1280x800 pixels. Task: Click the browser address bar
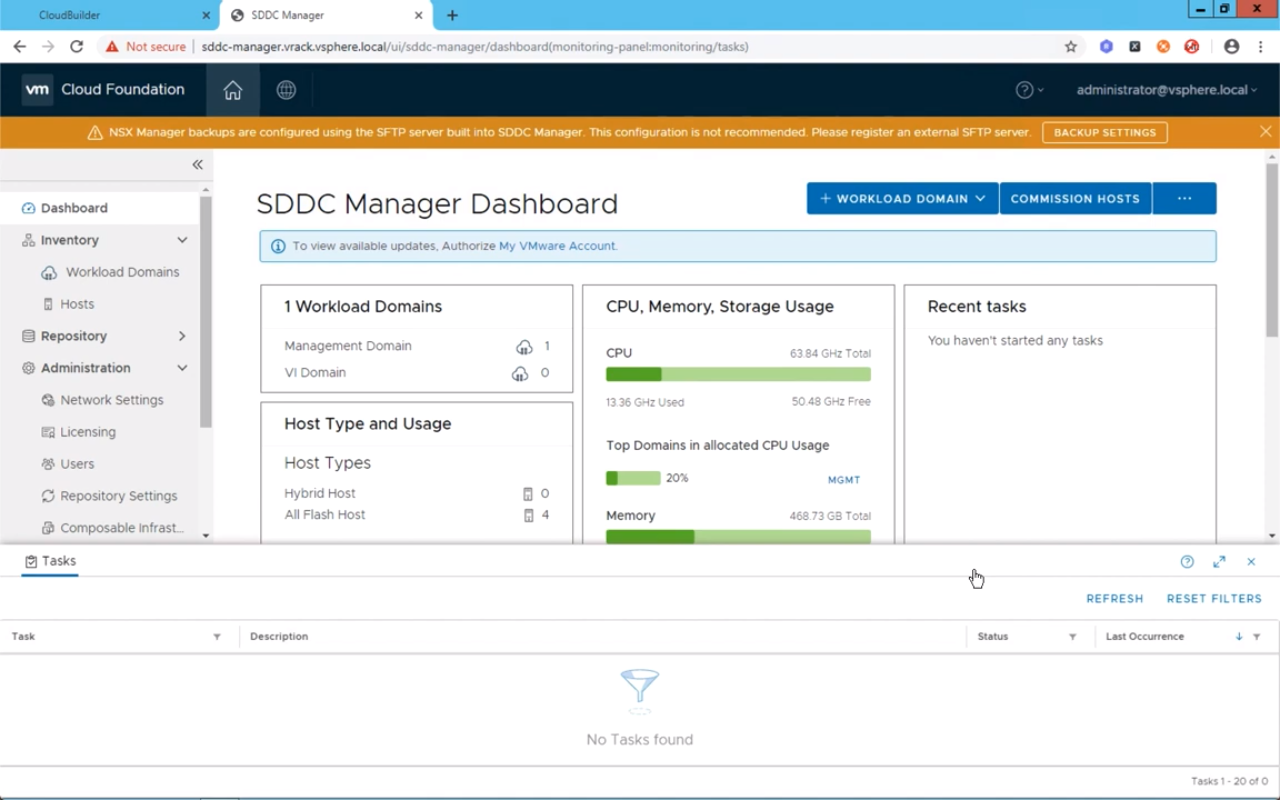[x=630, y=46]
